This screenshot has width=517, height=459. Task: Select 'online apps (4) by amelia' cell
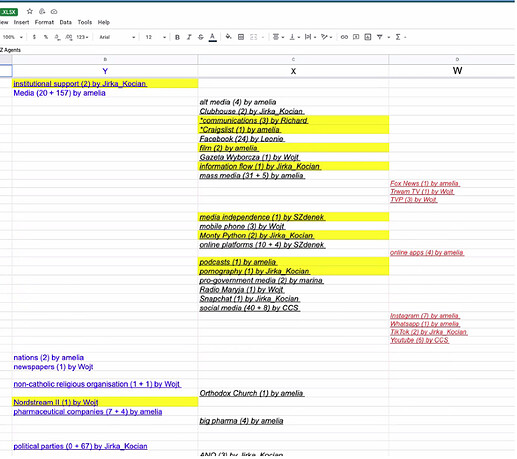click(x=452, y=253)
